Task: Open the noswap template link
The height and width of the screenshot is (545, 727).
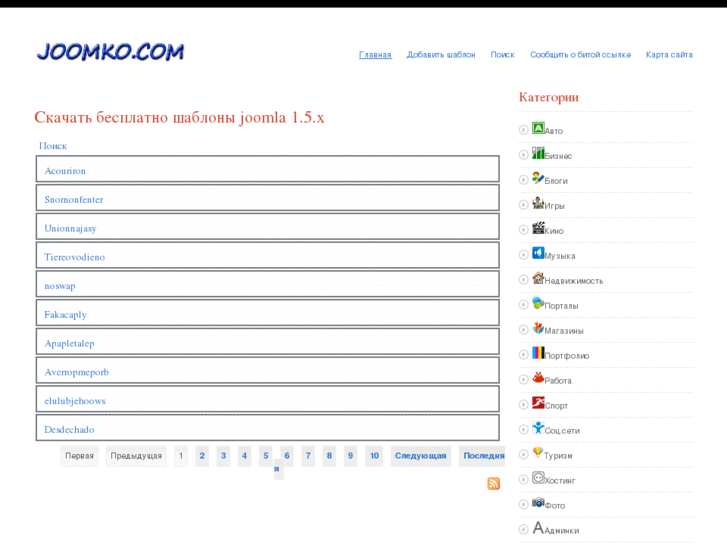Action: 60,286
